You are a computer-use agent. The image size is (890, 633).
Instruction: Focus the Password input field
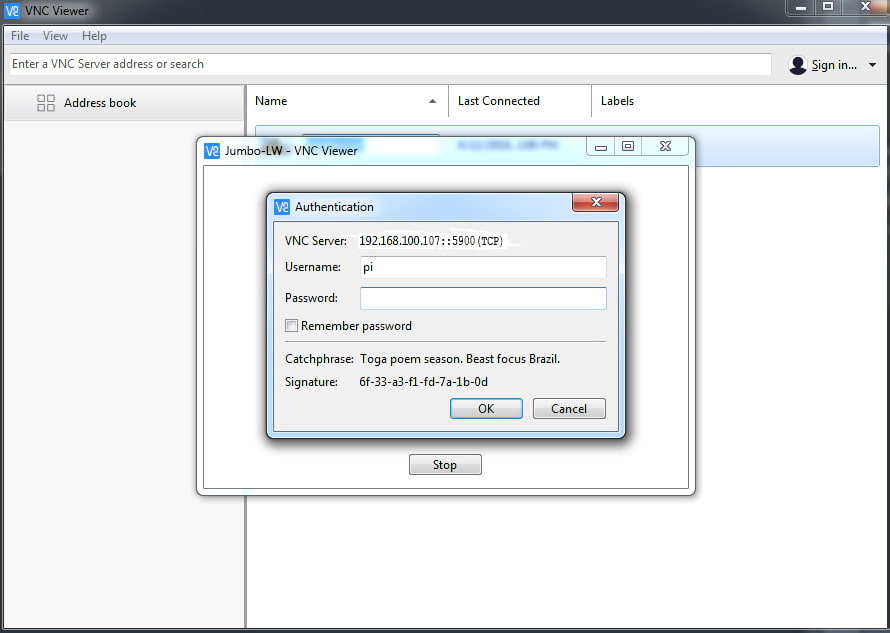[483, 298]
